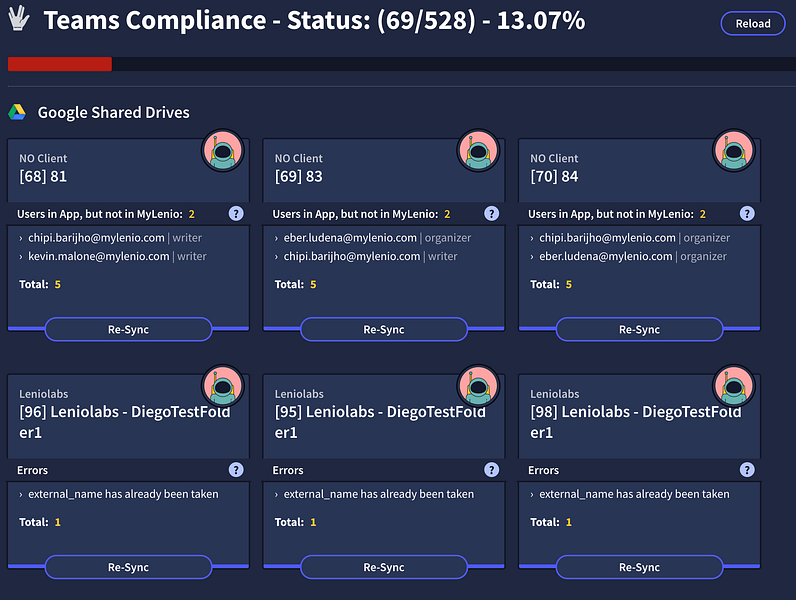Open help icon on card [70] 84
796x600 pixels.
click(x=747, y=214)
